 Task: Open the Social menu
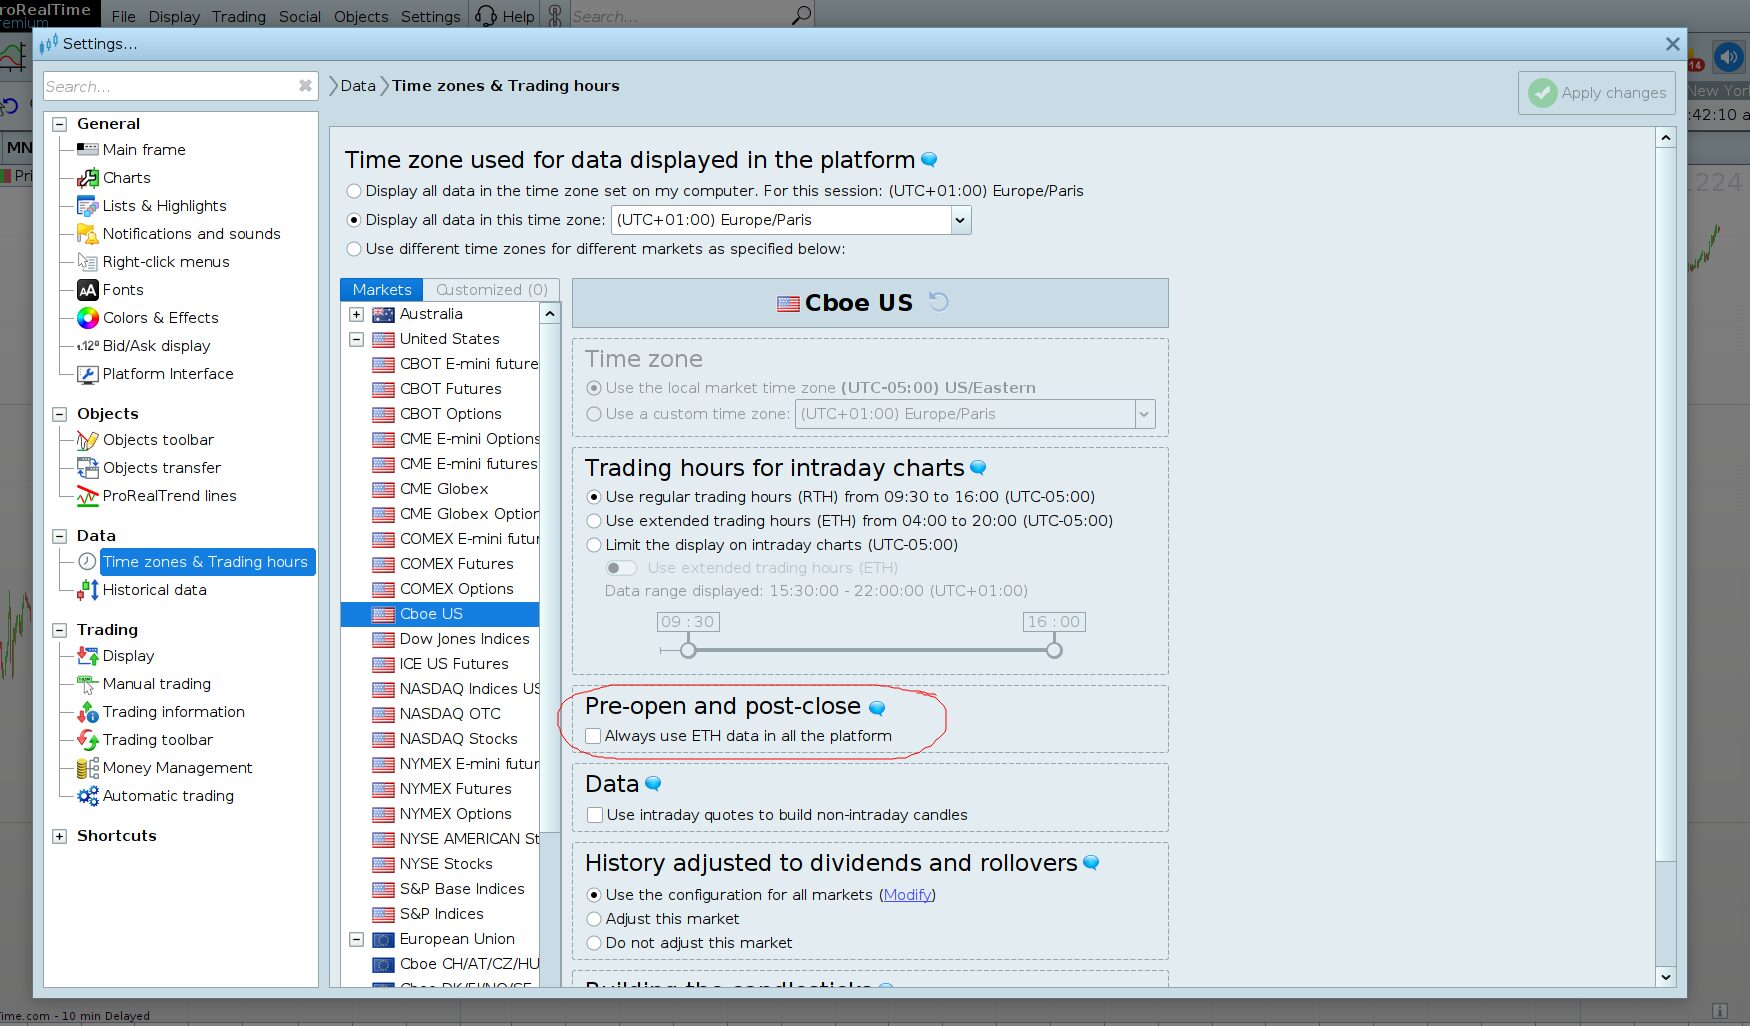tap(300, 16)
